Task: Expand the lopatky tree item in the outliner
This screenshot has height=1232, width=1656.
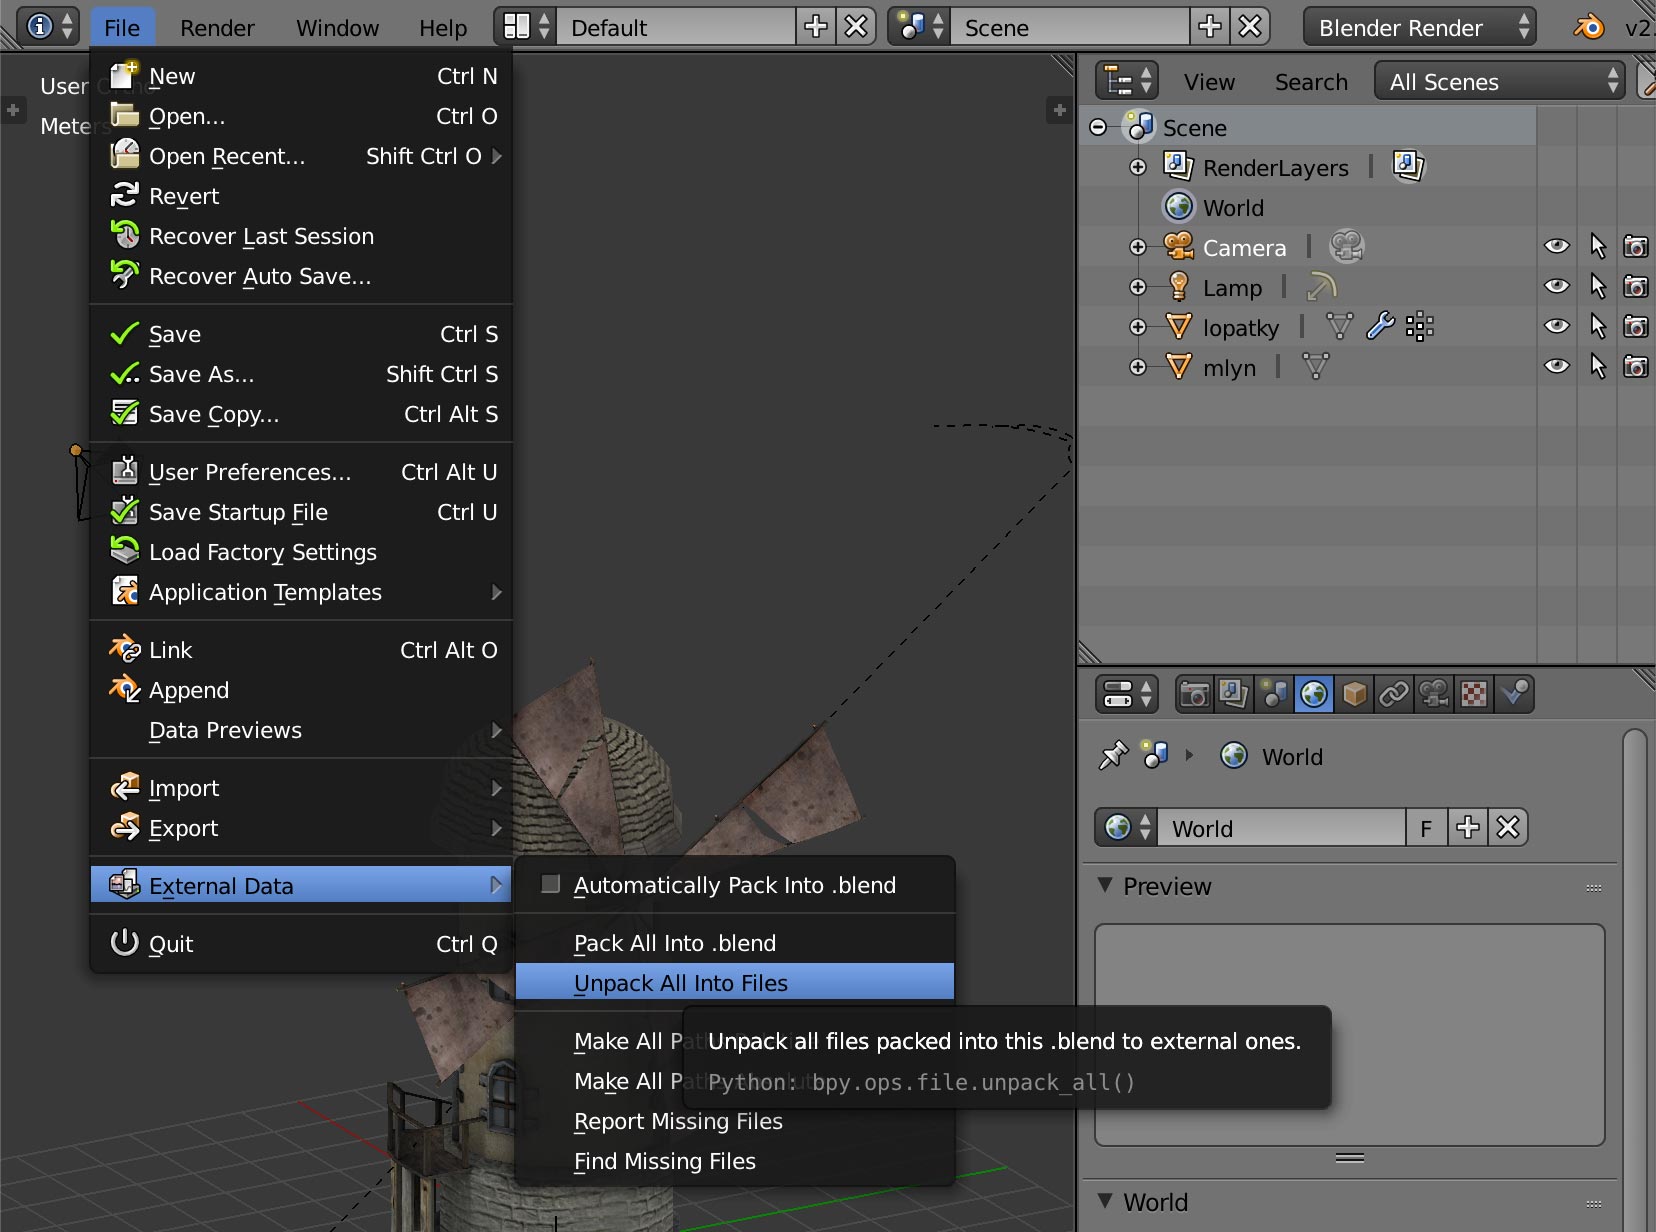Action: (x=1138, y=327)
